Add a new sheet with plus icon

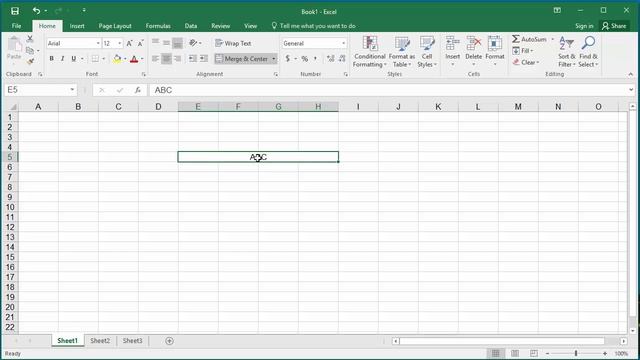(169, 341)
